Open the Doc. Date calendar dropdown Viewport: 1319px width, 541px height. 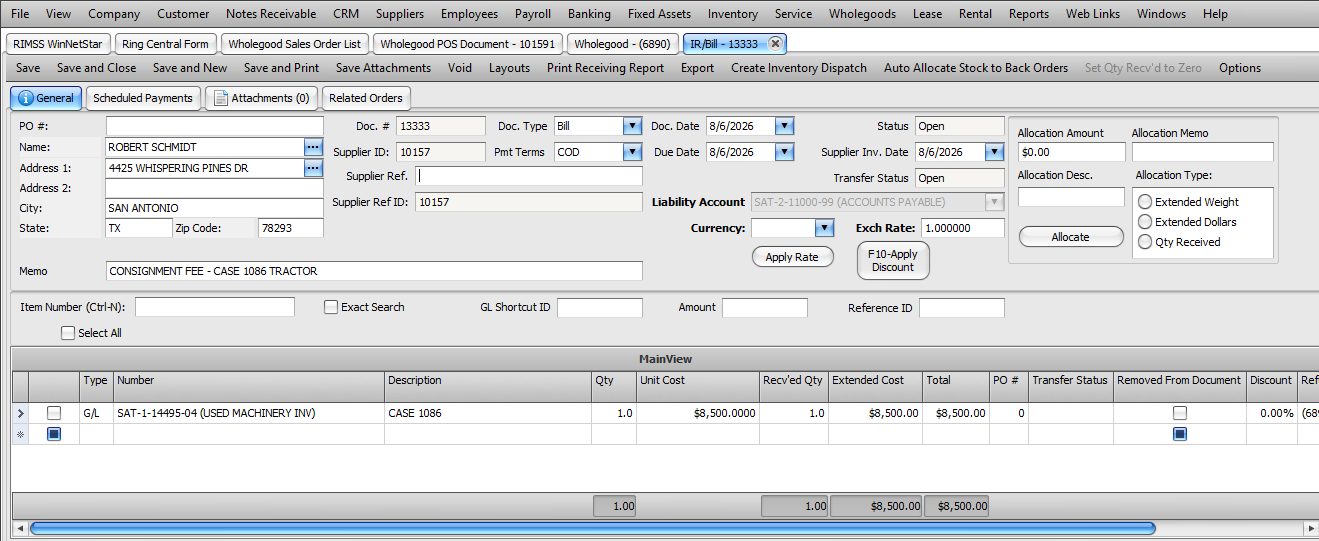click(785, 126)
